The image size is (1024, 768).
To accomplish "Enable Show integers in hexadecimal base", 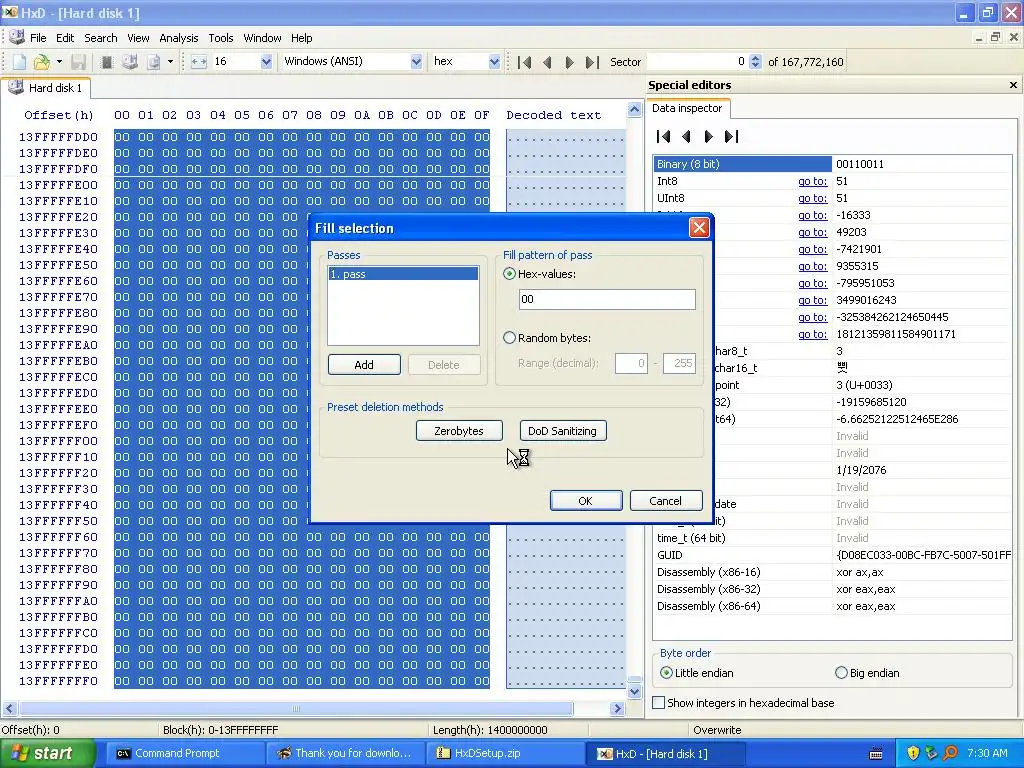I will point(659,703).
